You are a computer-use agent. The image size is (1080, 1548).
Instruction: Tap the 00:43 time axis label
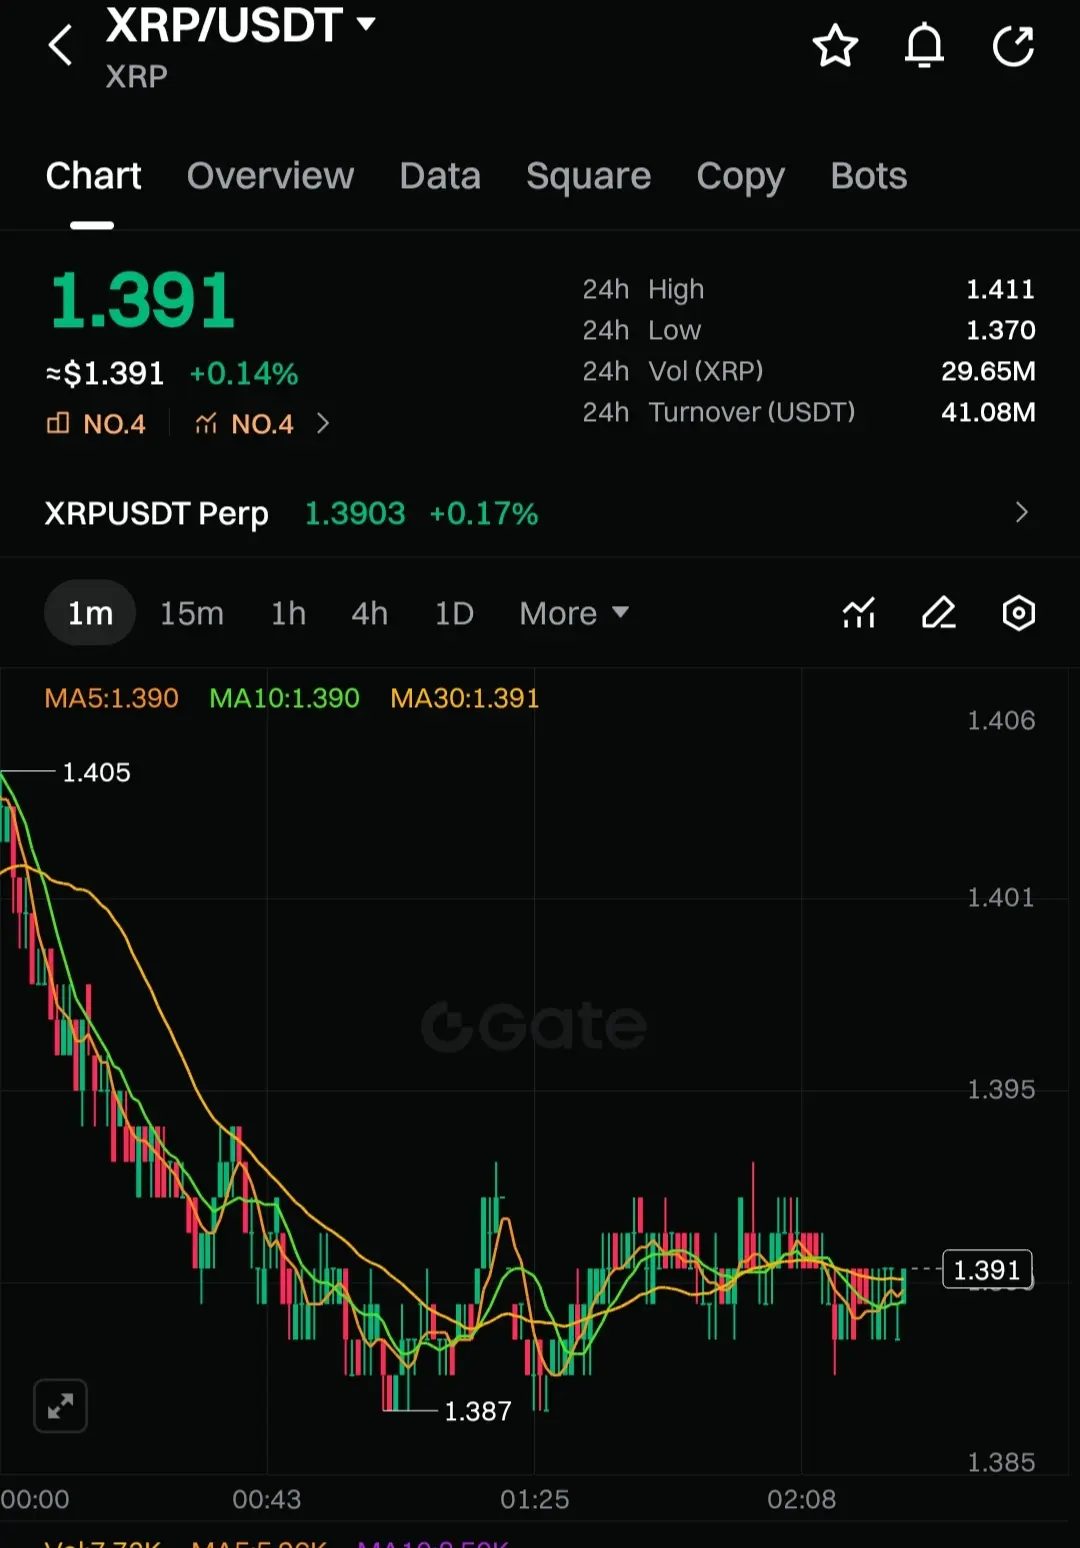[x=267, y=1499]
